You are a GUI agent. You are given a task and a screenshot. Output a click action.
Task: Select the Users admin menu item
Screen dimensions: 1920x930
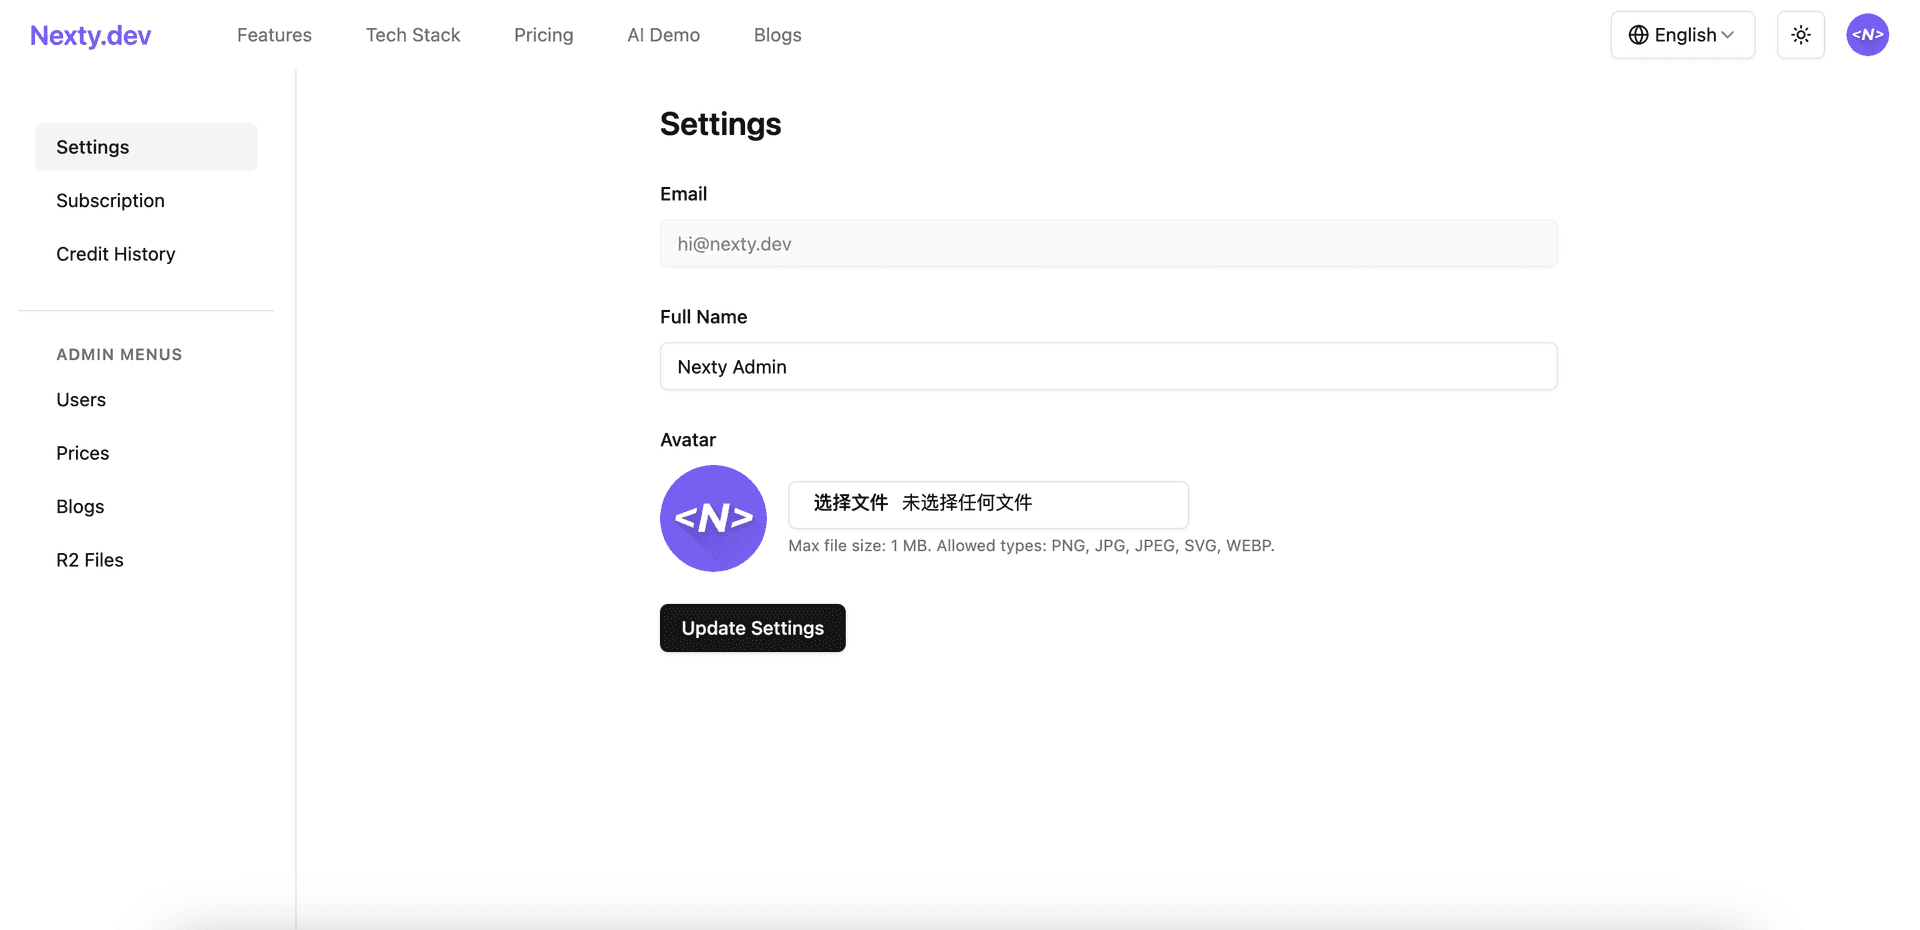tap(81, 399)
